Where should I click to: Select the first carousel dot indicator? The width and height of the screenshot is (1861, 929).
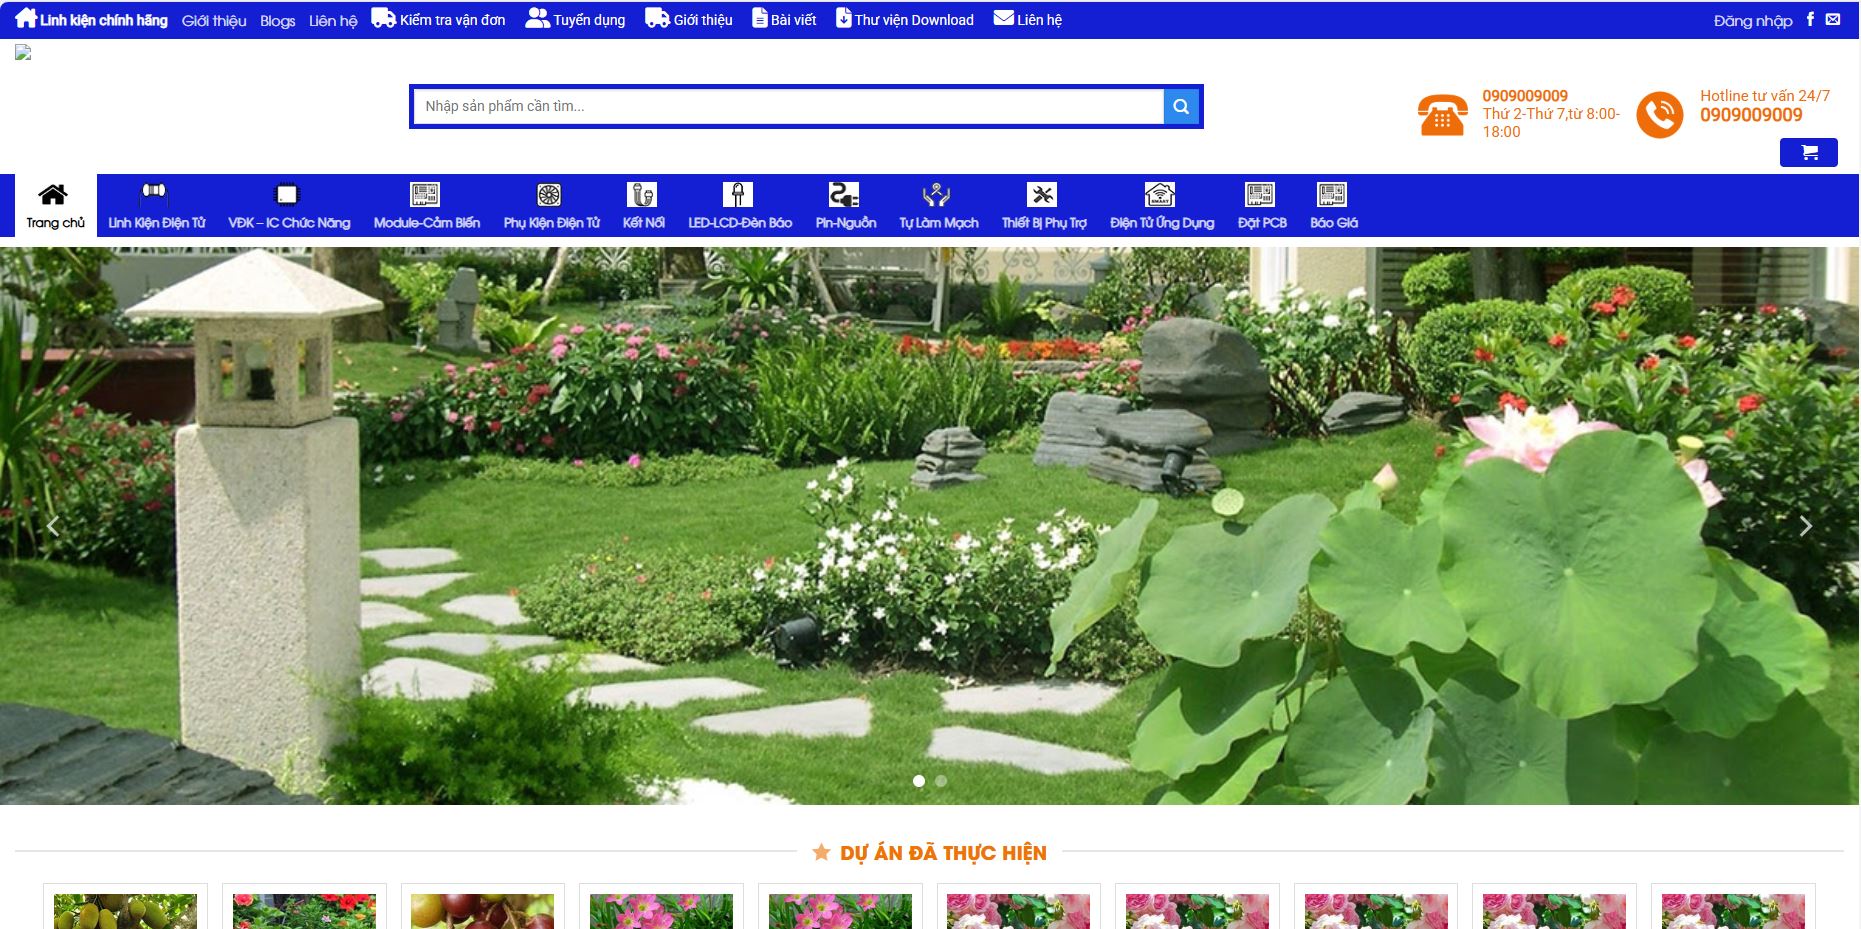[919, 781]
